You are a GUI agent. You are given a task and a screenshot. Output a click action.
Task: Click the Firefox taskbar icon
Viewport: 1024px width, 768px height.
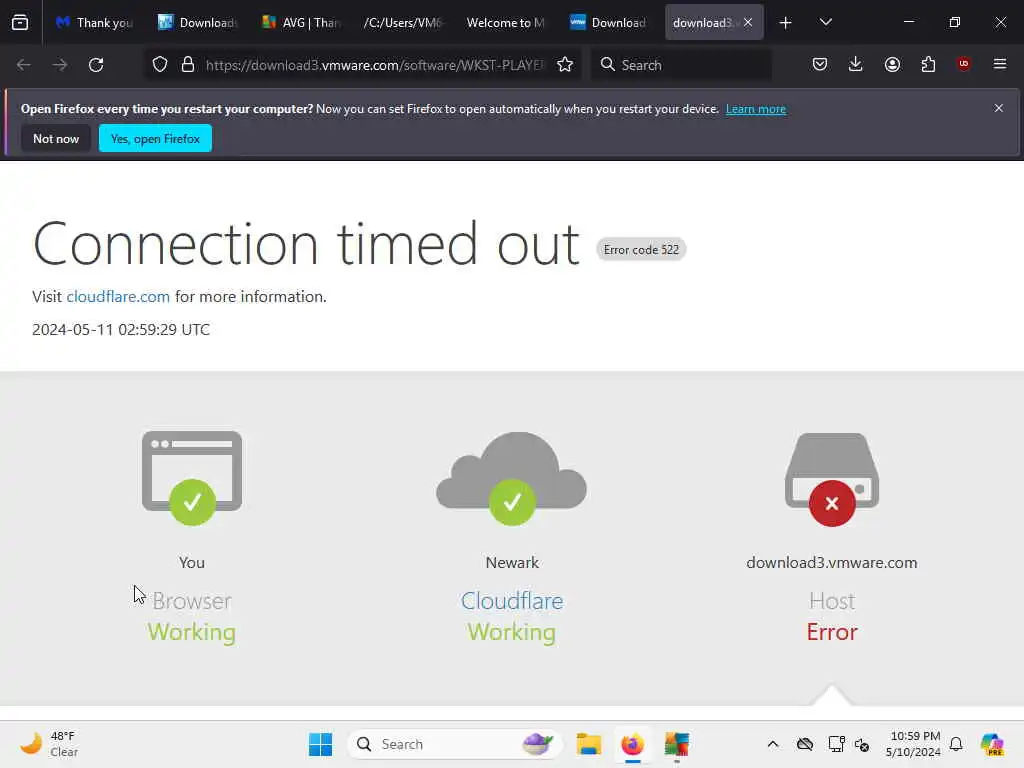click(632, 744)
